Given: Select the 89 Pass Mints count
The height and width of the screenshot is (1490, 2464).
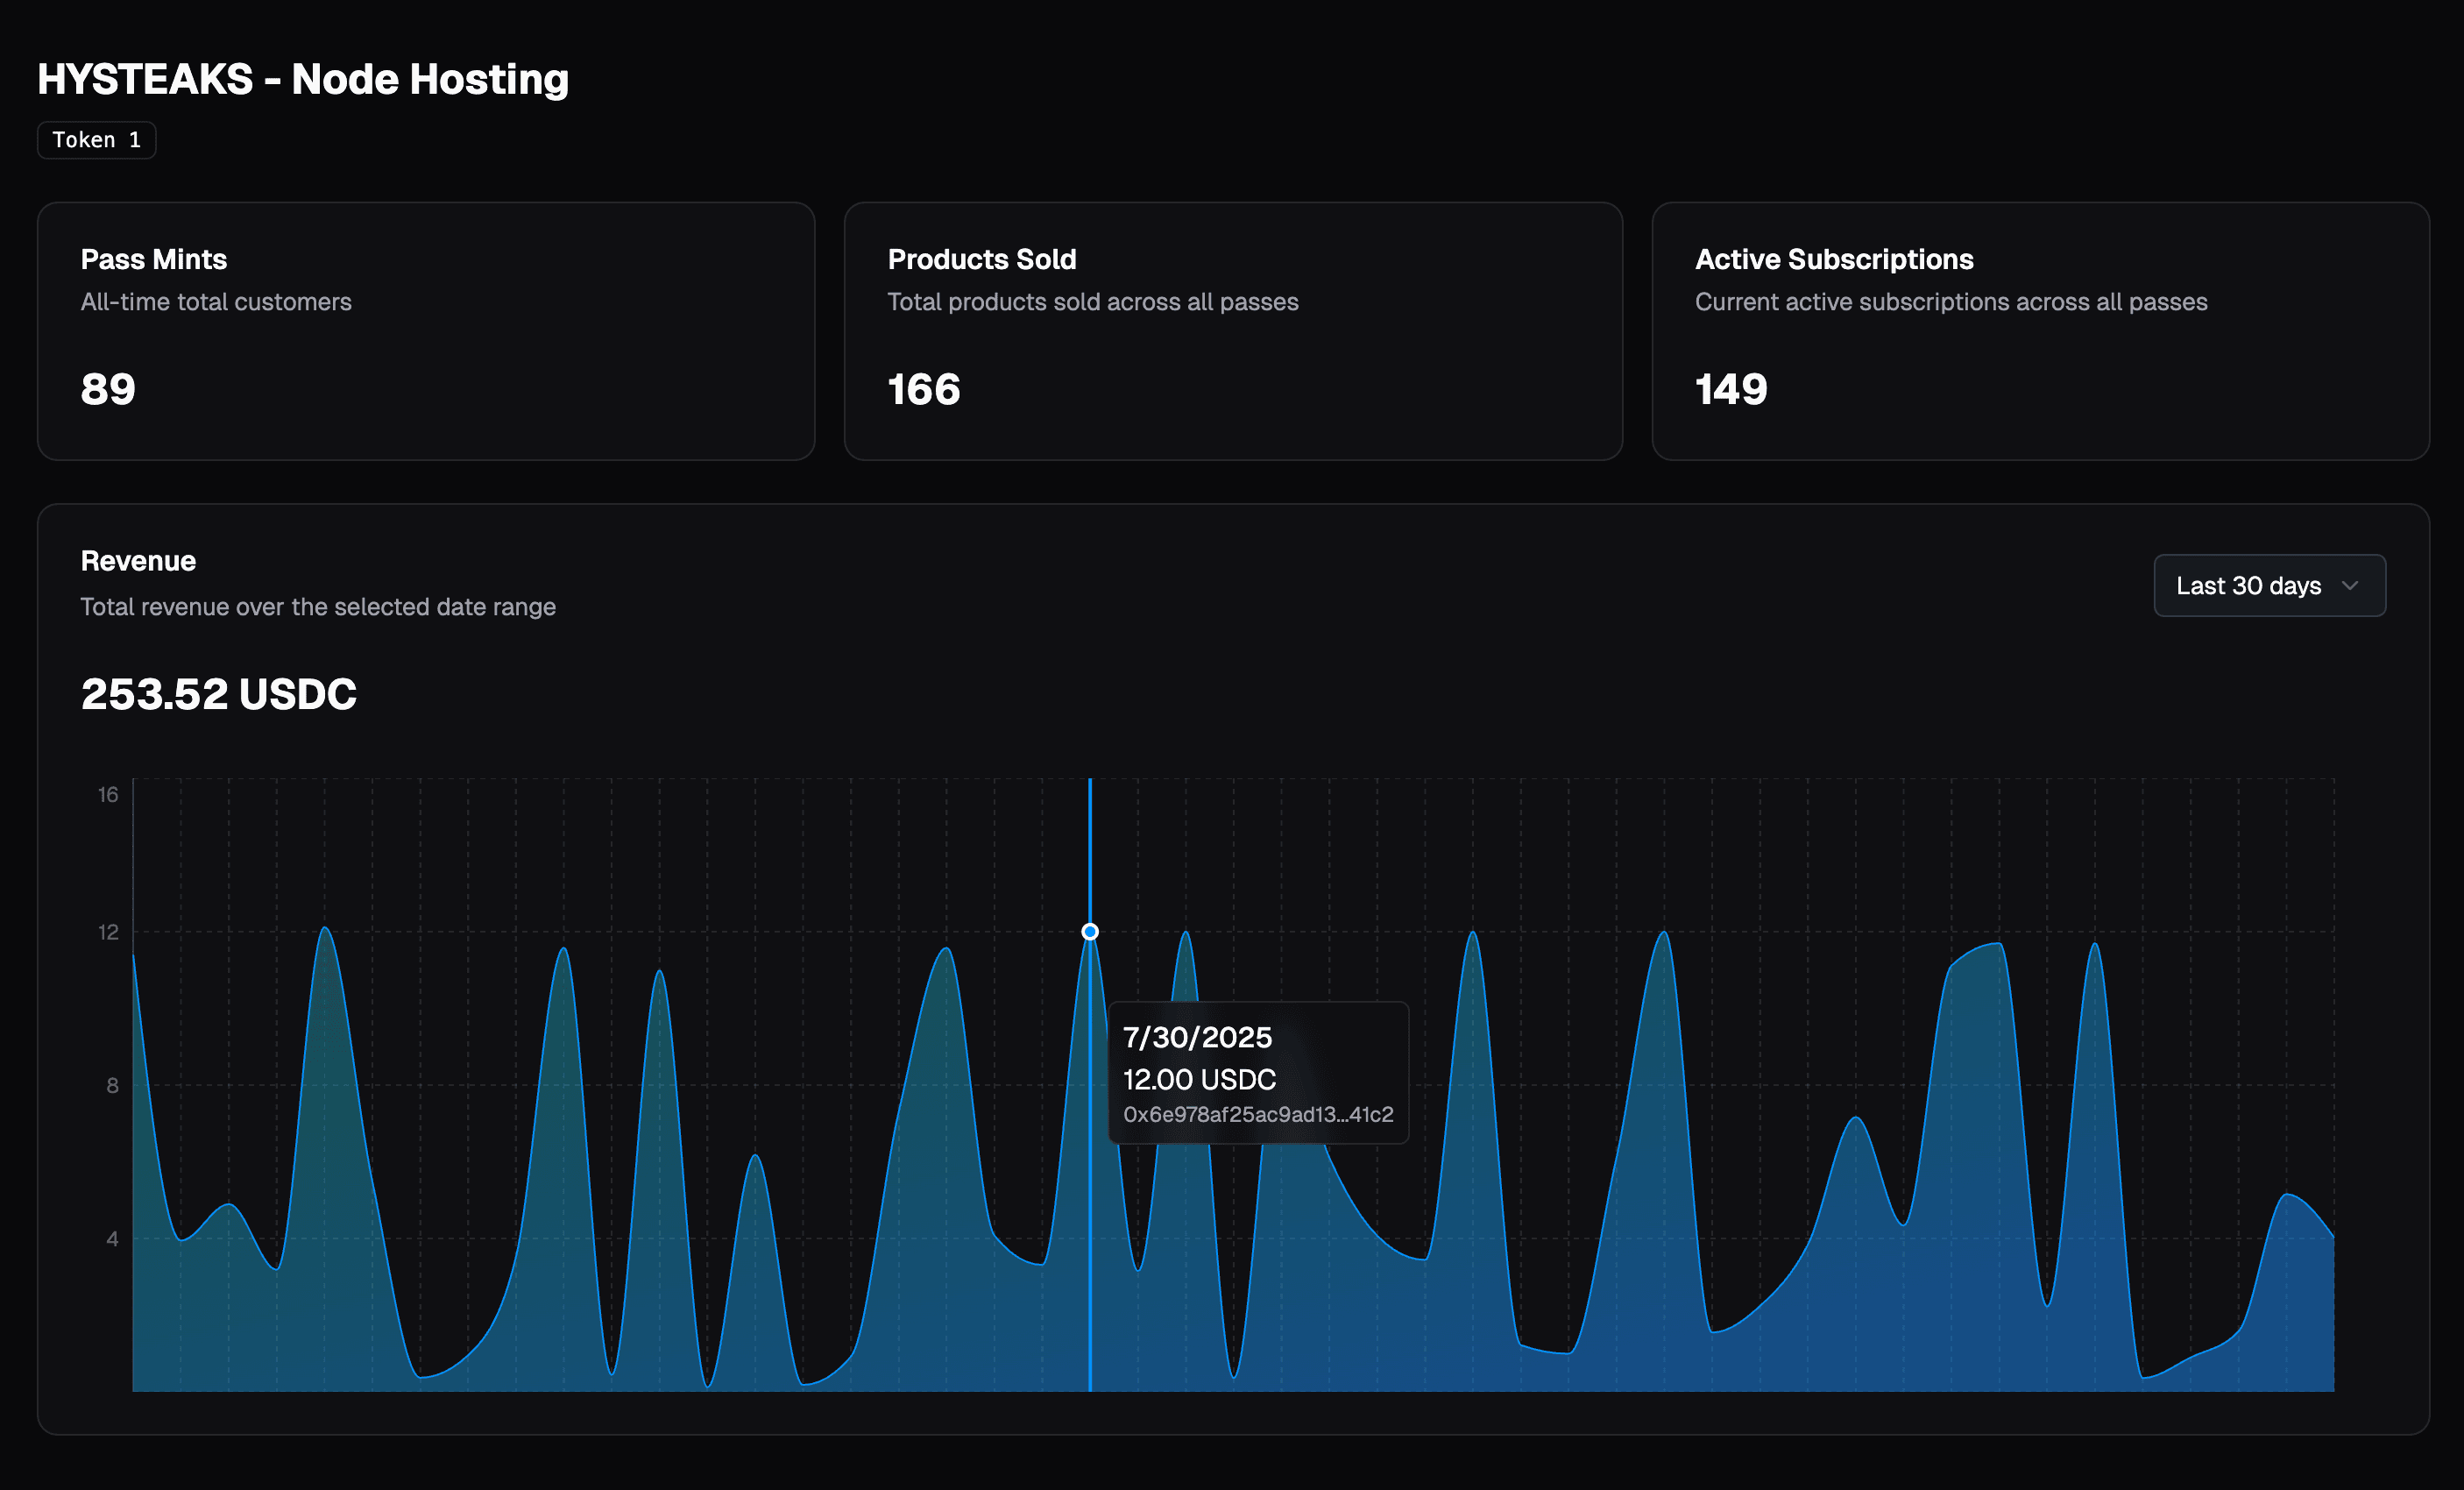Looking at the screenshot, I should [x=107, y=389].
